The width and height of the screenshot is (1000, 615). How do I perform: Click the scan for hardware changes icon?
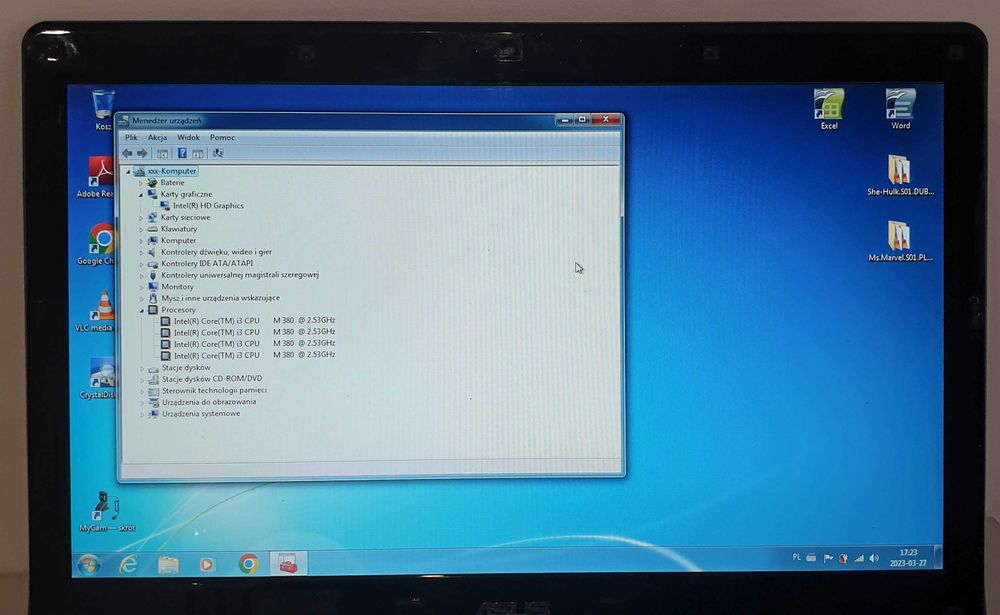218,153
